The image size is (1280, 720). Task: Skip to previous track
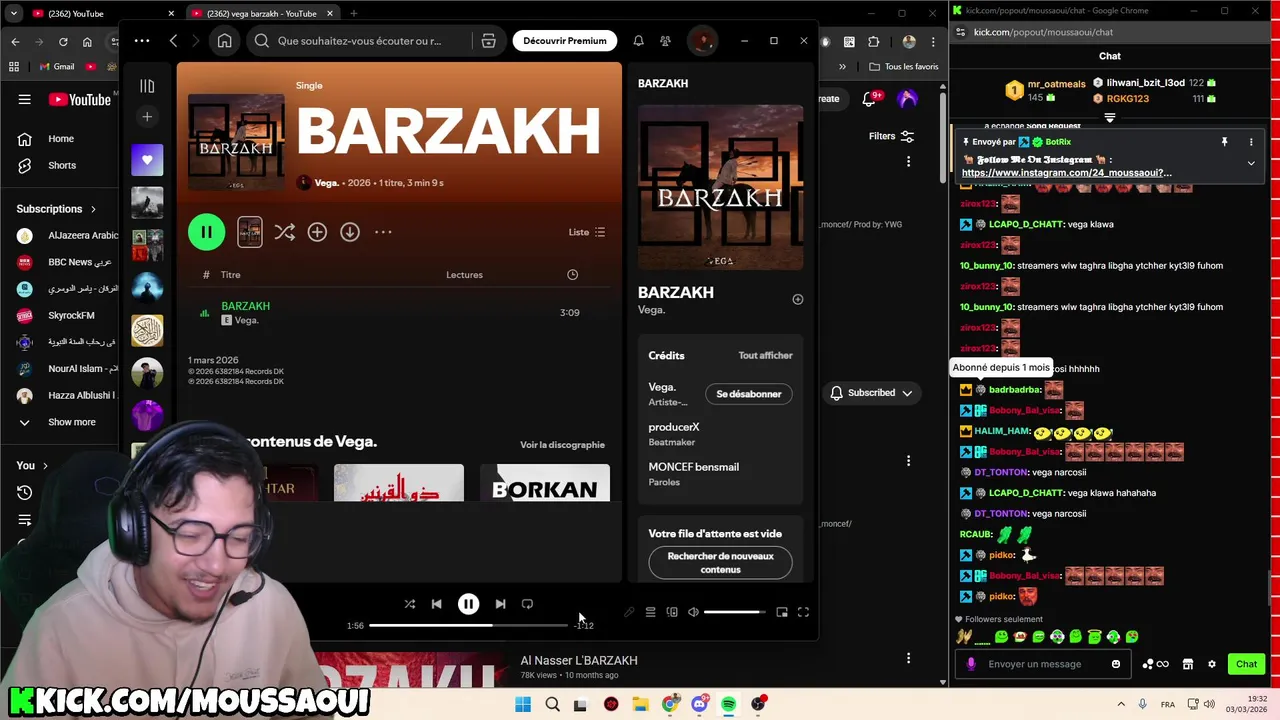(436, 604)
